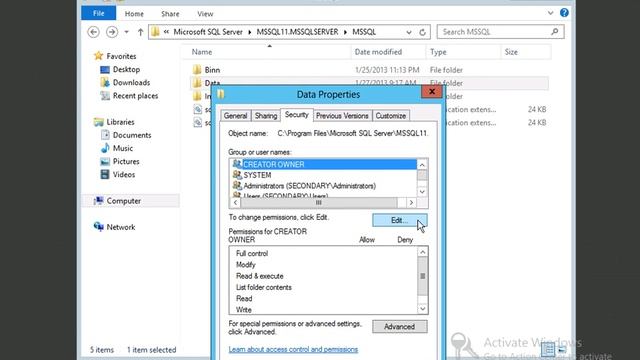Sort by Name column header
This screenshot has width=640, height=360.
click(x=202, y=52)
